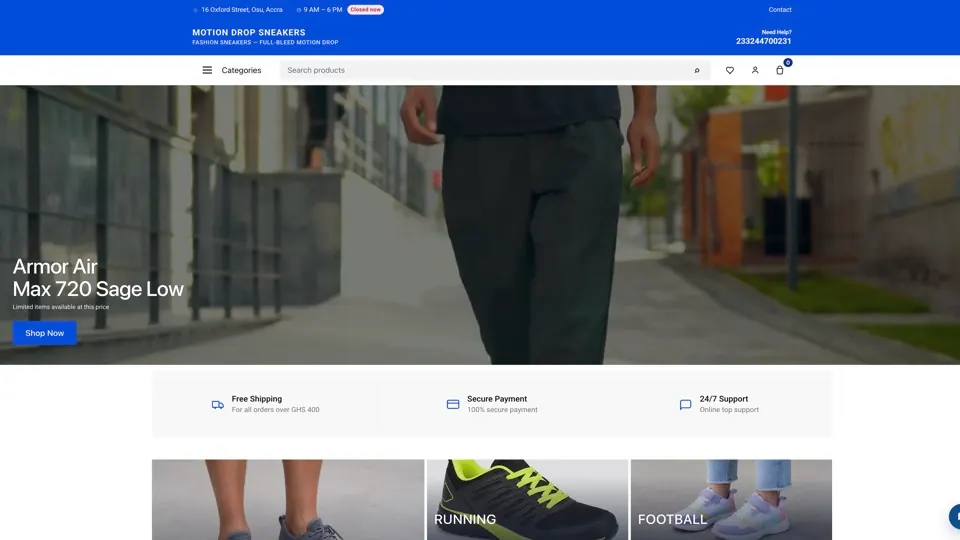Click the Free Shipping truck icon
Image resolution: width=960 pixels, height=540 pixels.
point(217,405)
